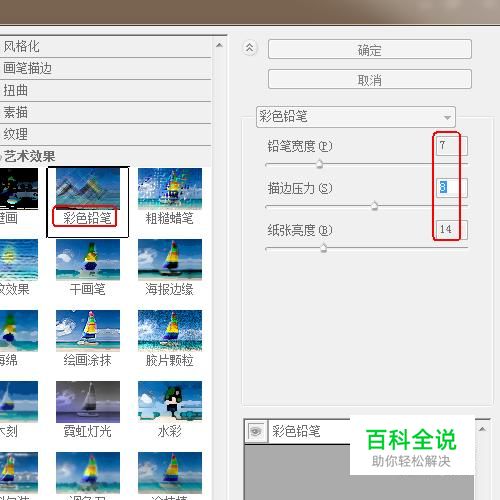Toggle visibility of the 彩色铅笔 effect layer
The height and width of the screenshot is (500, 500).
click(x=256, y=431)
